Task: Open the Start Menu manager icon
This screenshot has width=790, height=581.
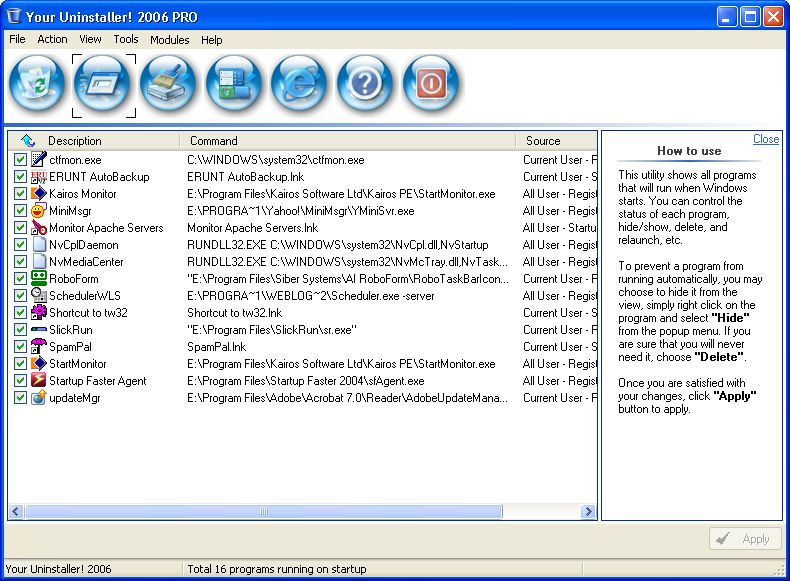Action: coord(233,83)
